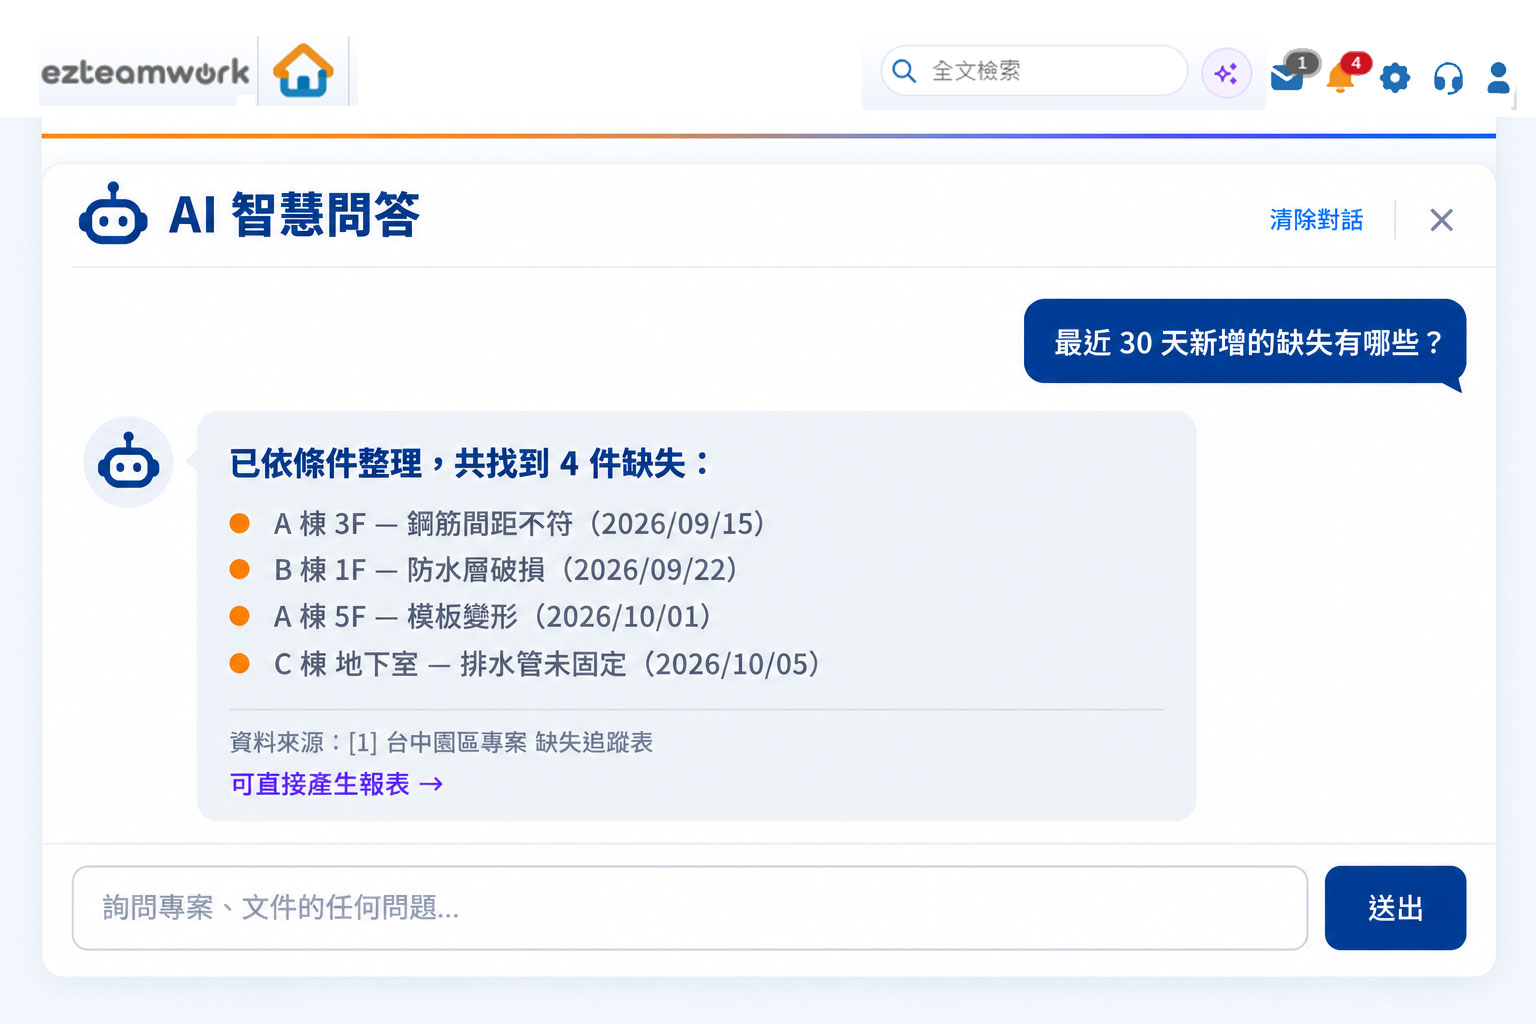
Task: Focus the 全文檢索 search field
Action: tap(1034, 71)
